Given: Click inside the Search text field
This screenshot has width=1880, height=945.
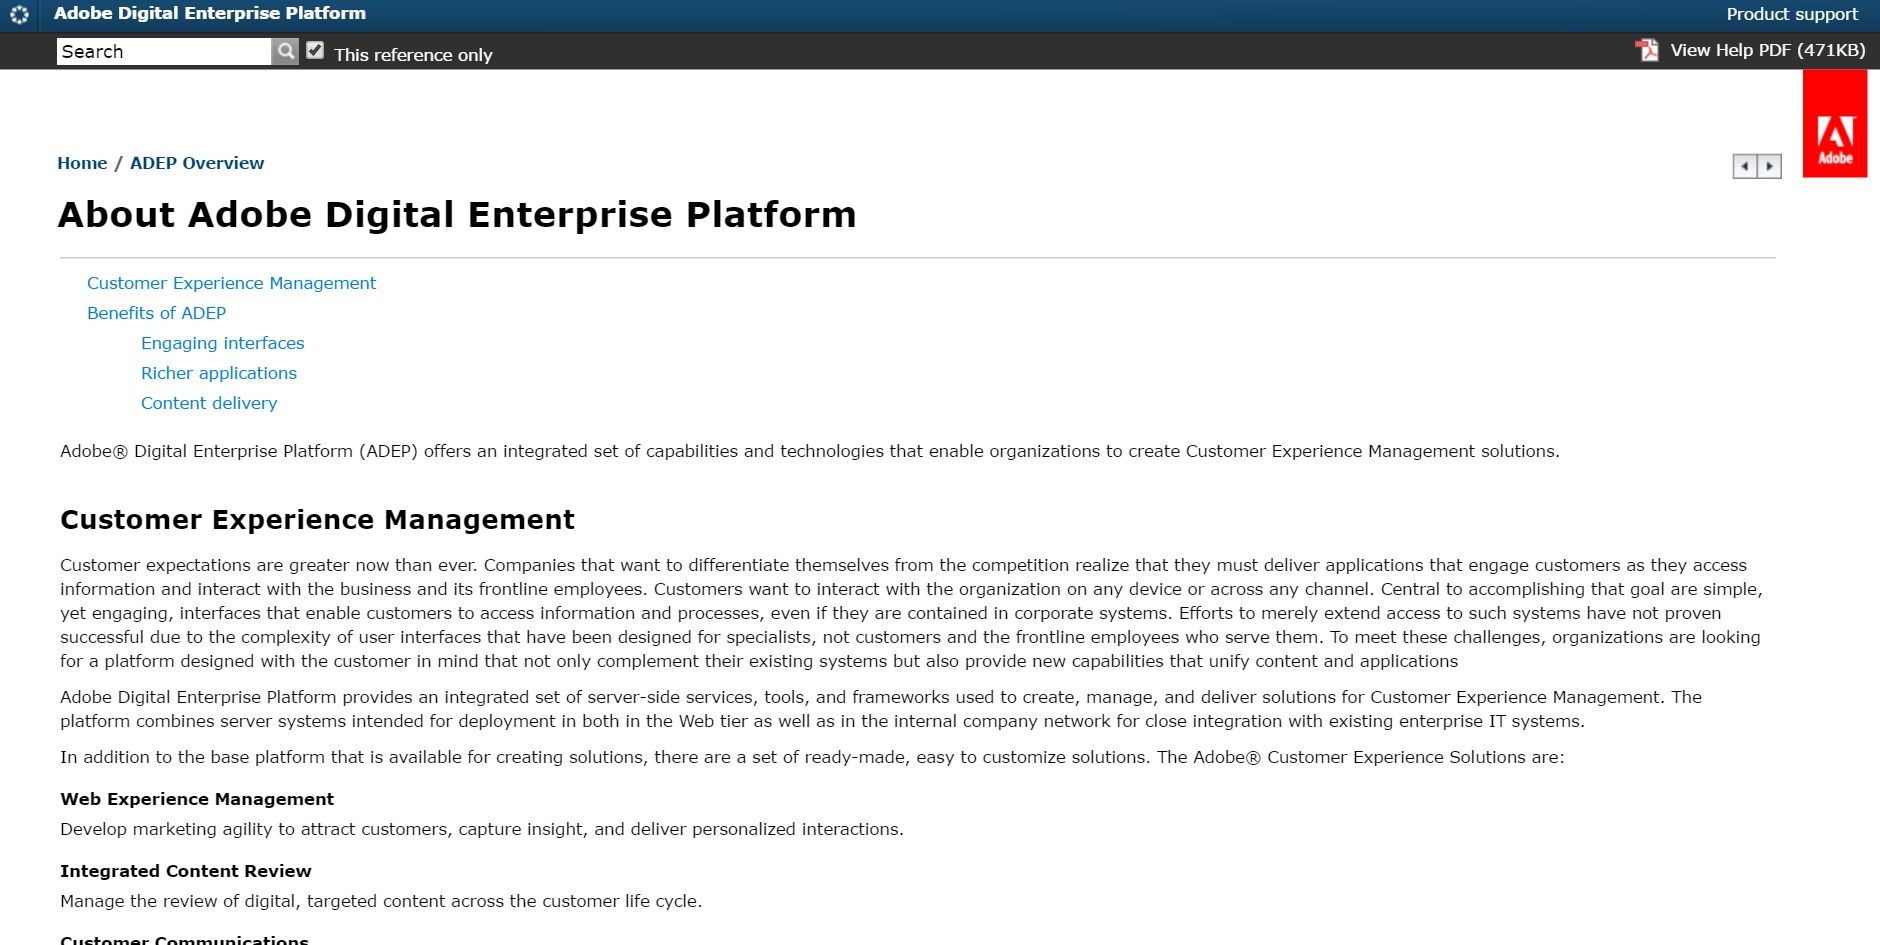Looking at the screenshot, I should tap(164, 52).
